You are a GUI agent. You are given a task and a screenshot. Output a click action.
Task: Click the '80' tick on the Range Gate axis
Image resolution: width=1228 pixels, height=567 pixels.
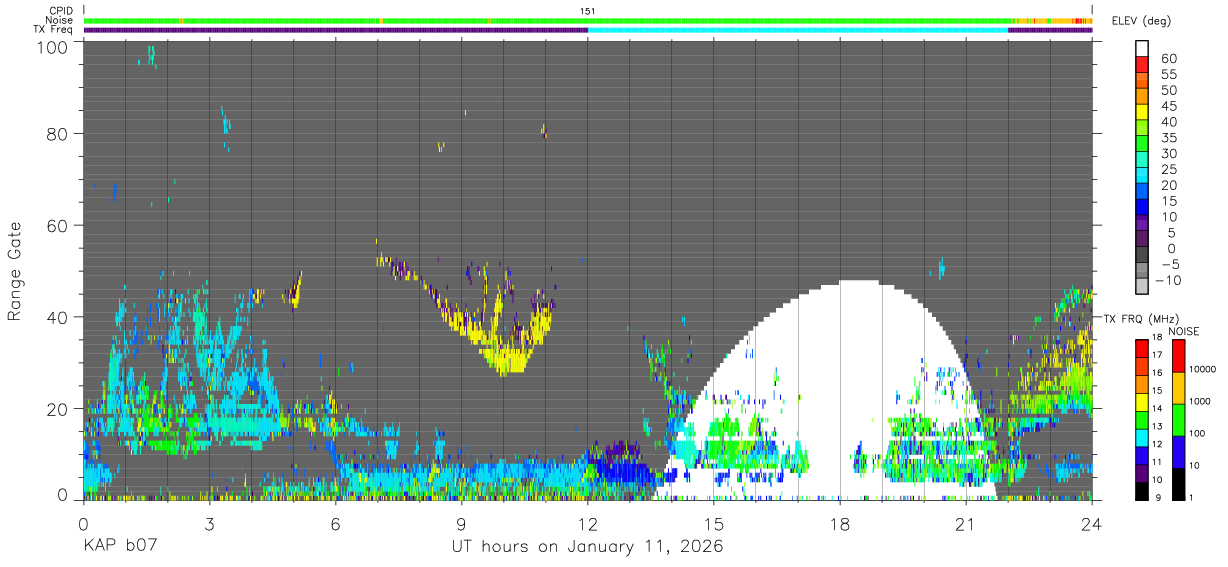58,133
